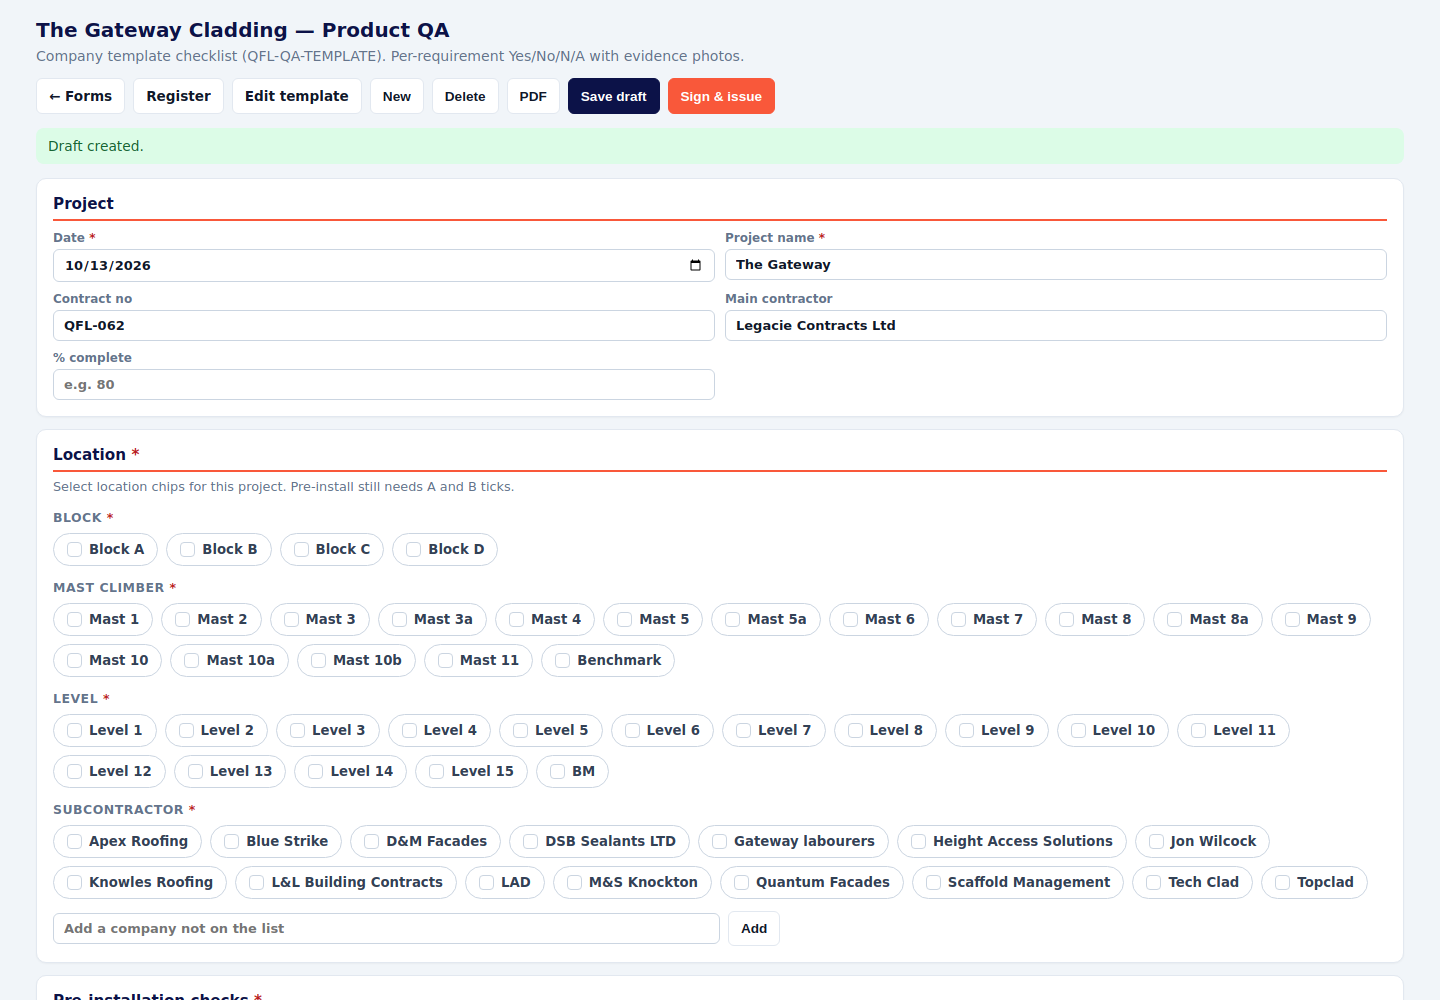
Task: Select Level 7
Action: [774, 730]
